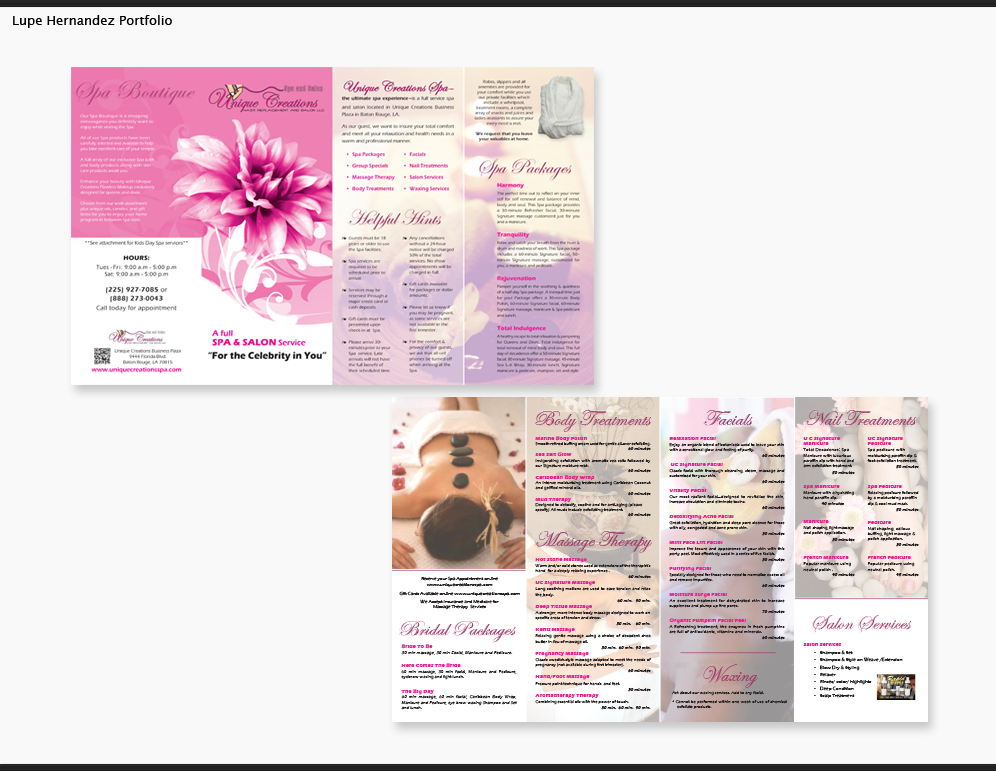
Task: Click the (225) 927-7085 phone number
Action: click(132, 289)
